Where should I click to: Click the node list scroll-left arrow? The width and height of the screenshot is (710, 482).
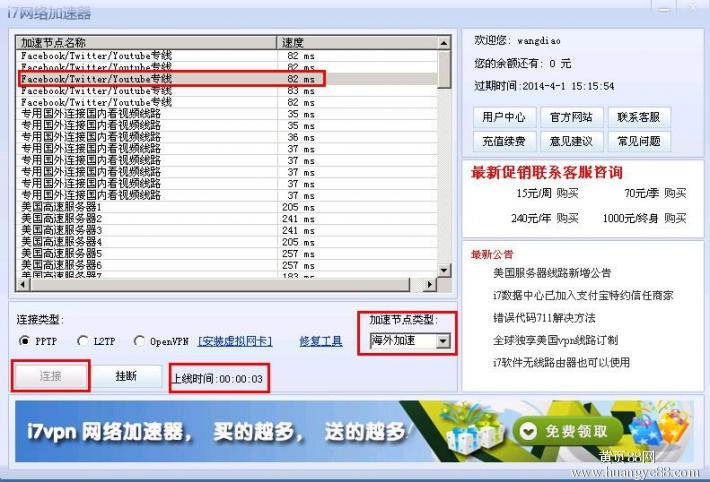click(23, 284)
